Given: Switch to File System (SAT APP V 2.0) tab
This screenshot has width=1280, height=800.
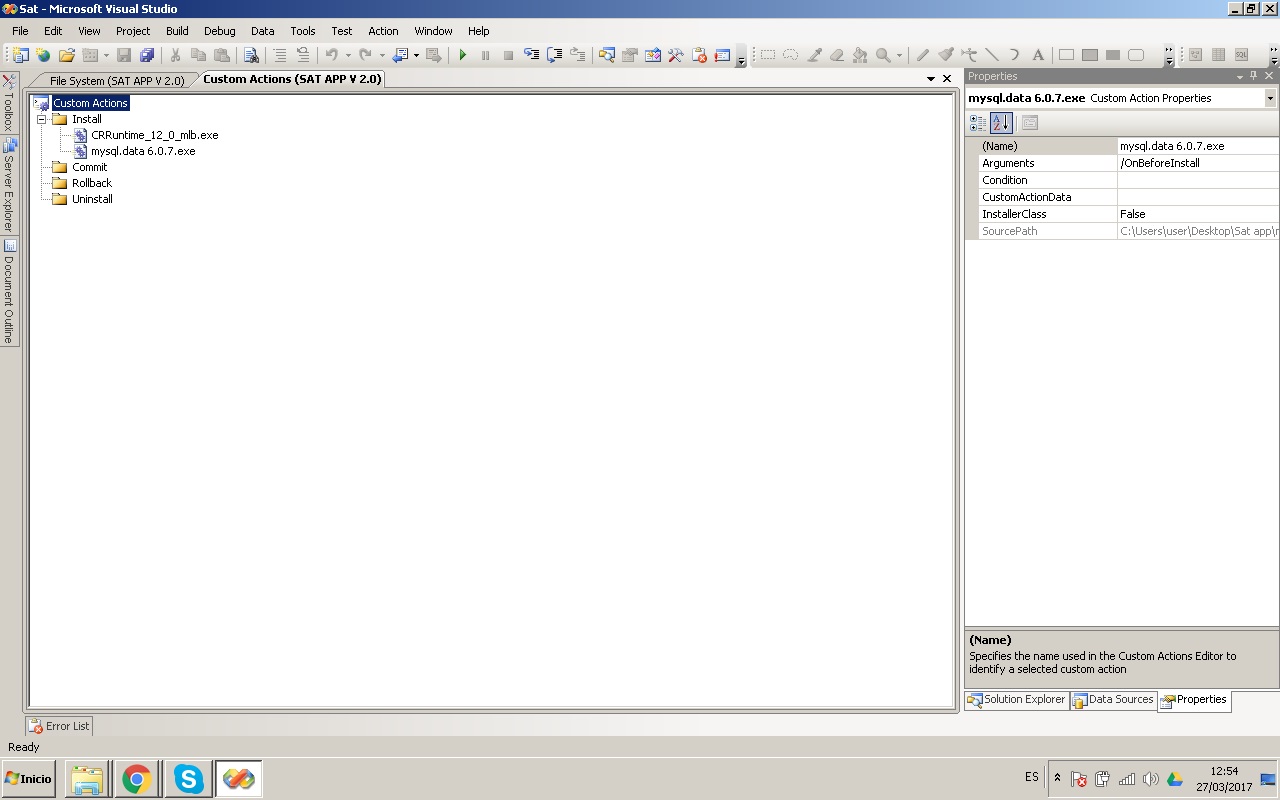Looking at the screenshot, I should tap(117, 80).
